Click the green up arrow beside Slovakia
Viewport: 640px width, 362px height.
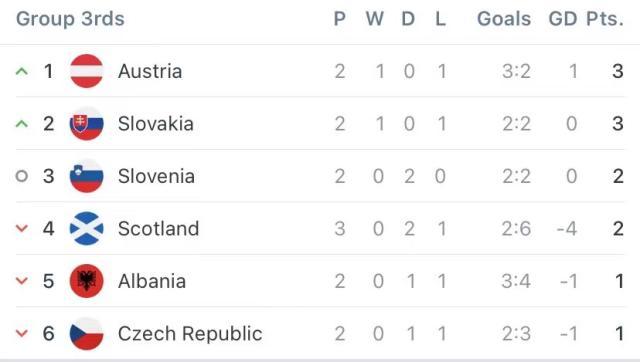[22, 124]
